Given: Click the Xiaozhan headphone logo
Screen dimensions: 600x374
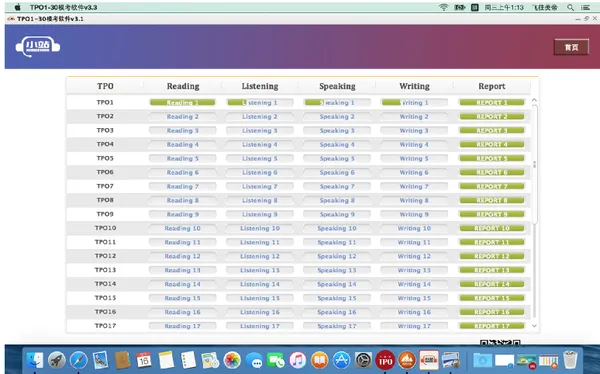Looking at the screenshot, I should coord(38,46).
